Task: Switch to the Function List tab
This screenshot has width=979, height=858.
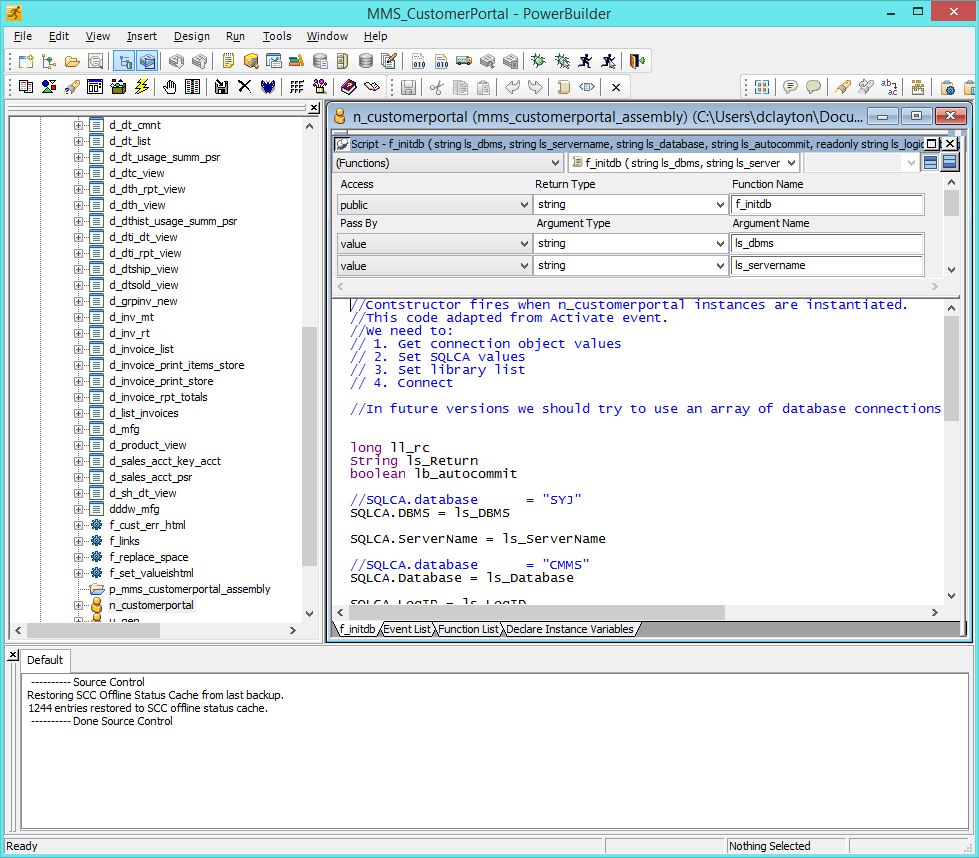Action: 468,629
